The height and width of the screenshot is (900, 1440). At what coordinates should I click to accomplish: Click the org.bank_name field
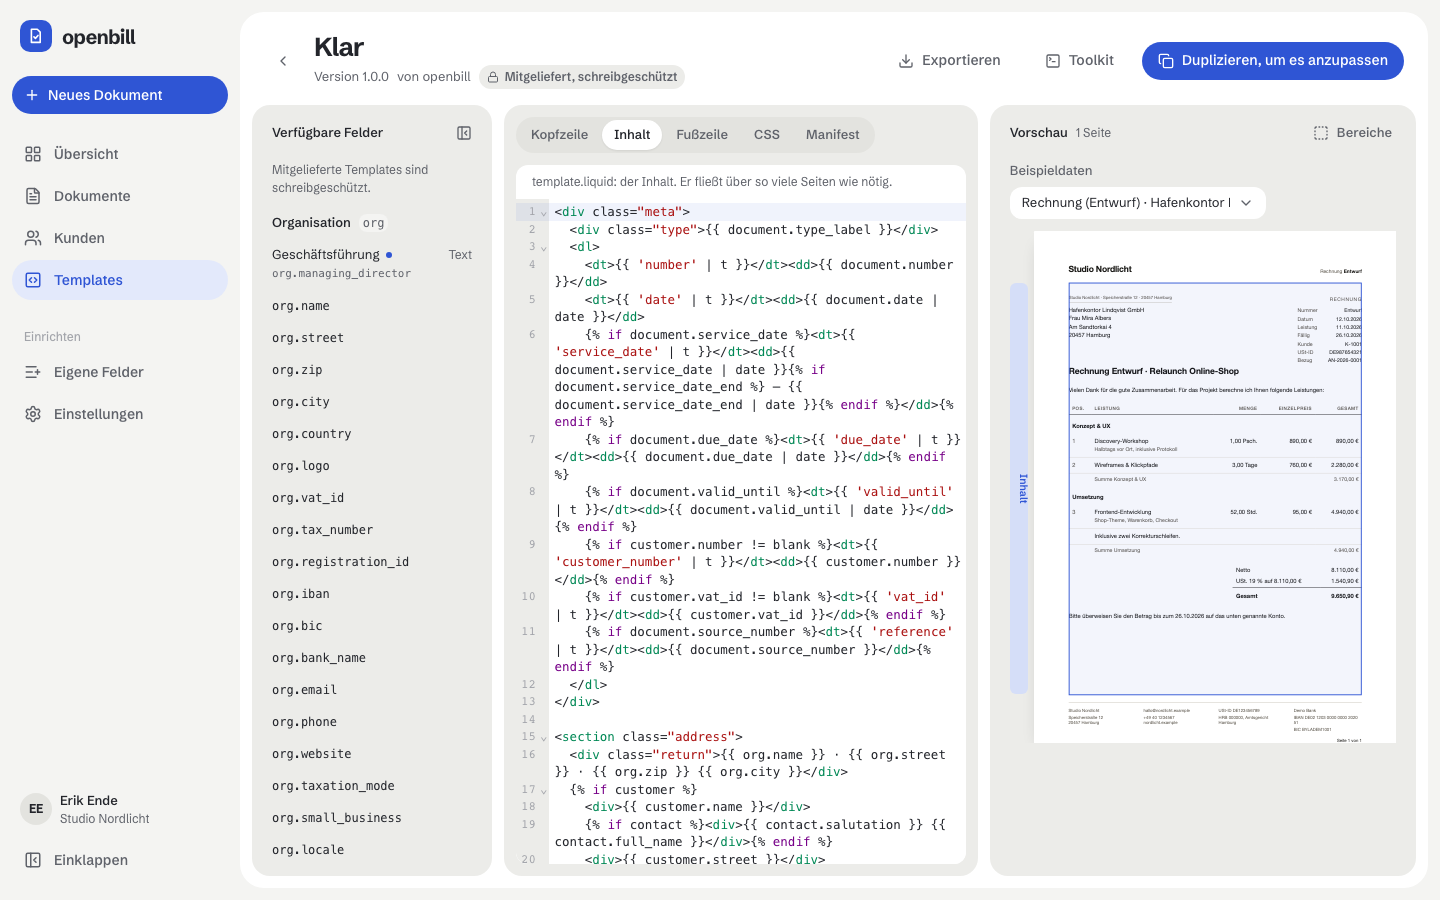(x=319, y=658)
